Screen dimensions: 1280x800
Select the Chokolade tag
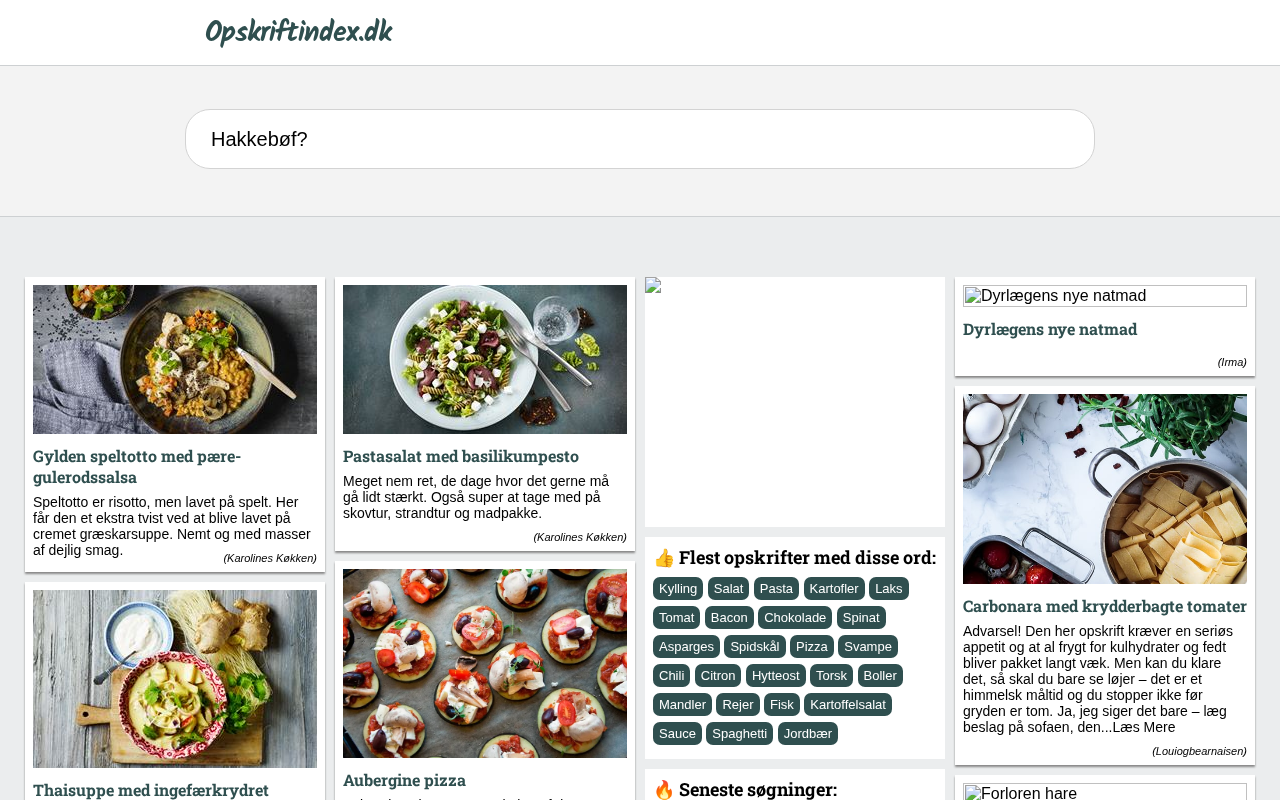[x=795, y=617]
